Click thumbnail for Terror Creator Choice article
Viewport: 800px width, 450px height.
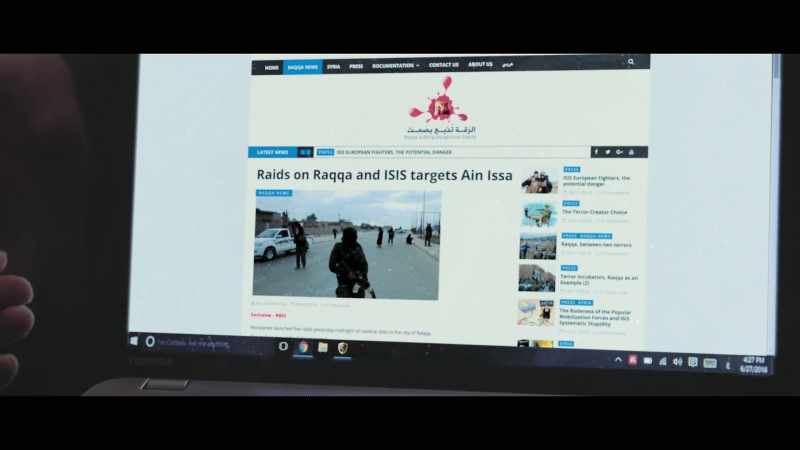539,213
